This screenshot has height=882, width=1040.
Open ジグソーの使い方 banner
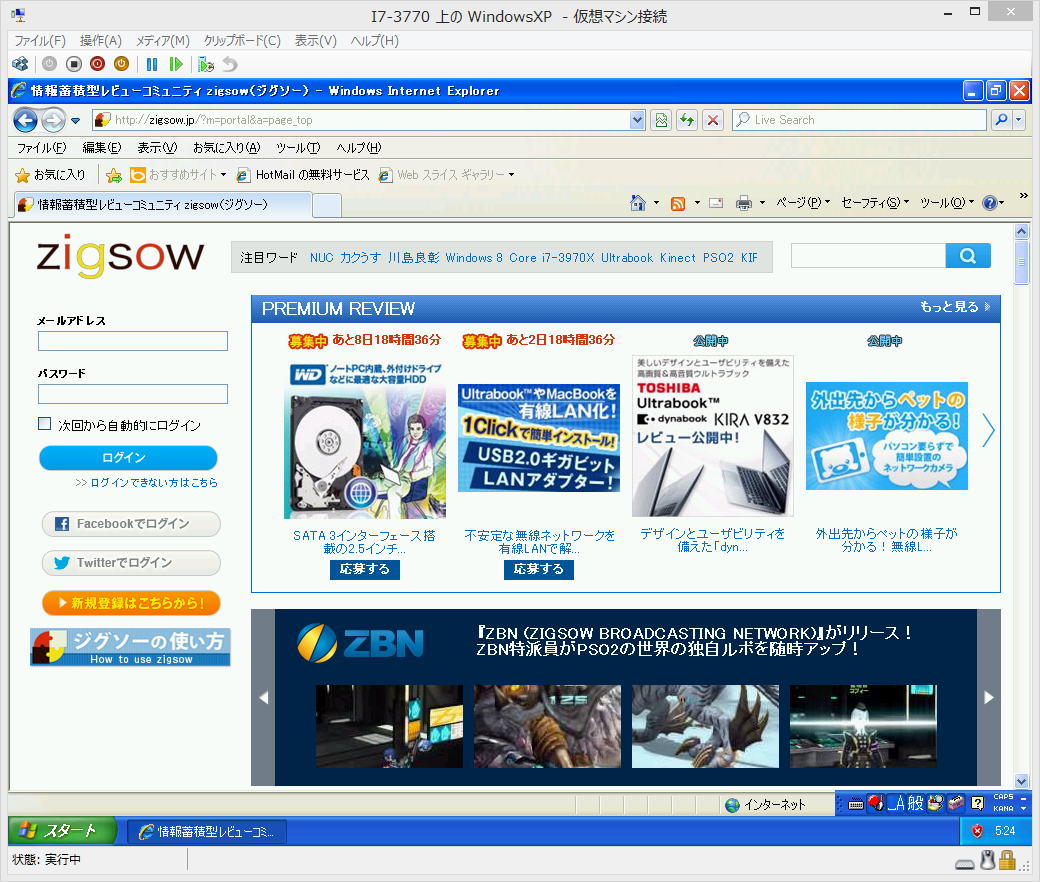point(130,647)
